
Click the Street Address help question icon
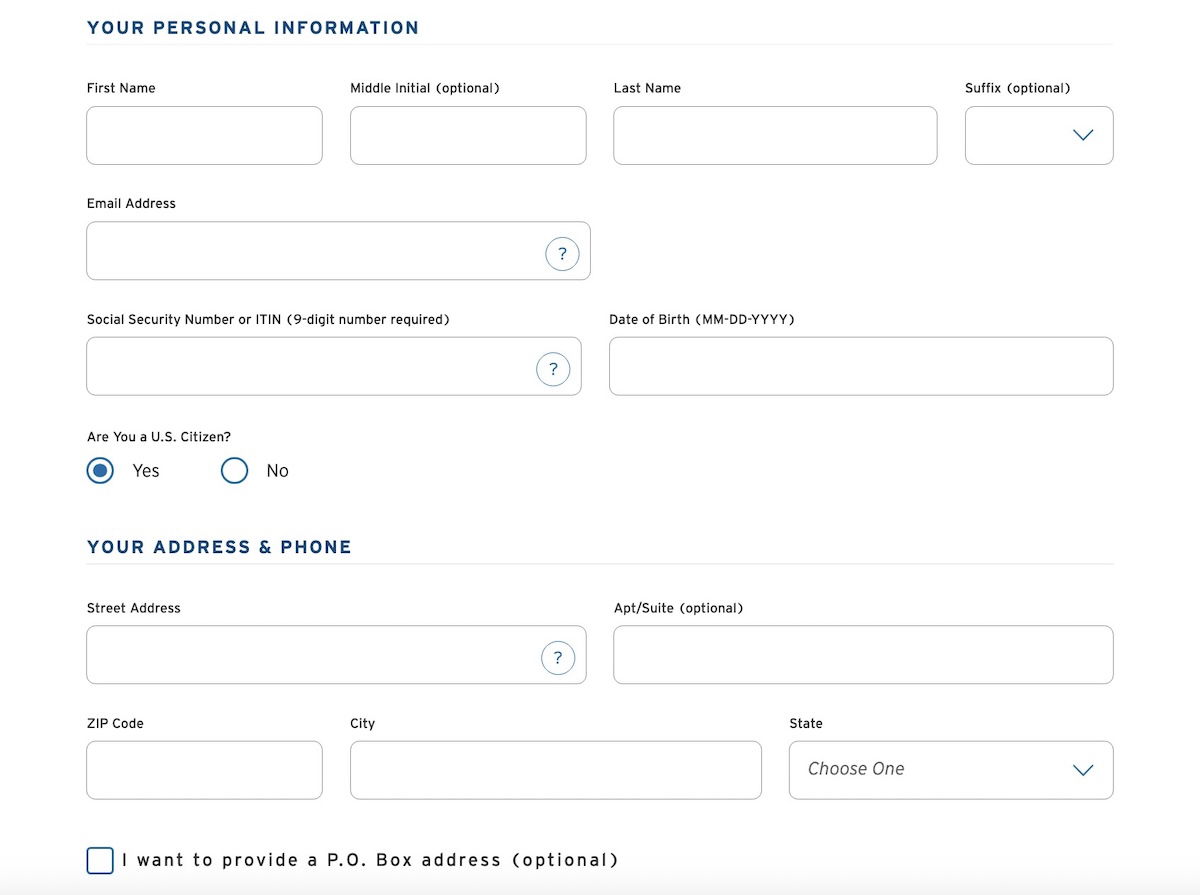(x=558, y=658)
